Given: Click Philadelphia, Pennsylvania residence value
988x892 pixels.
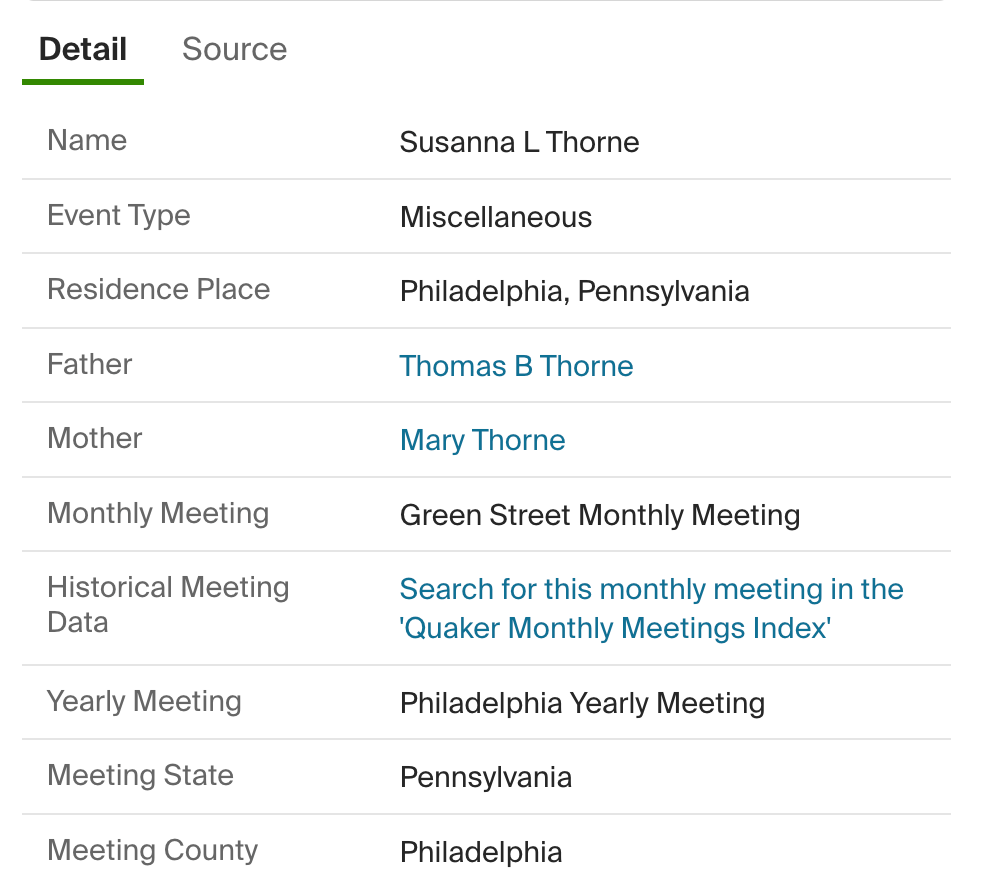Looking at the screenshot, I should pyautogui.click(x=574, y=291).
